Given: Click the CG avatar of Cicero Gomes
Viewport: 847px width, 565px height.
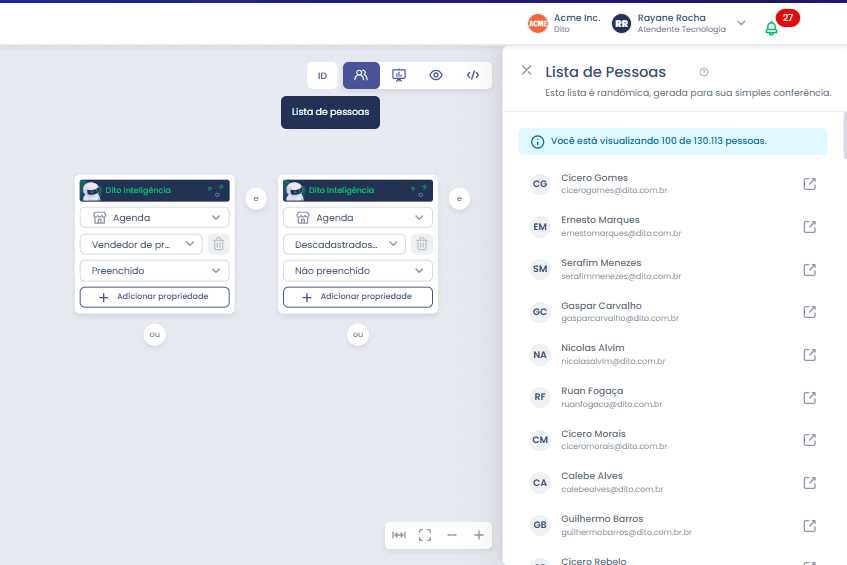Looking at the screenshot, I should tap(540, 184).
